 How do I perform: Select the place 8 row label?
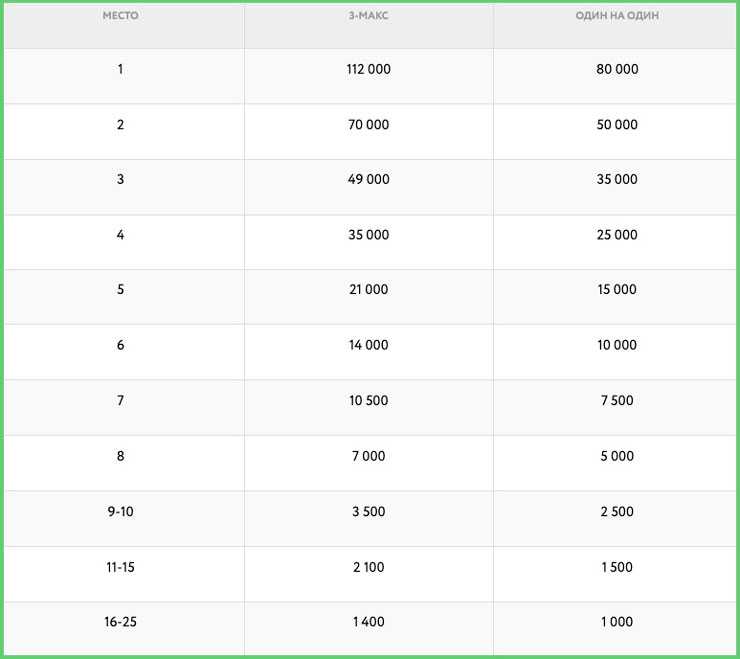pyautogui.click(x=120, y=456)
